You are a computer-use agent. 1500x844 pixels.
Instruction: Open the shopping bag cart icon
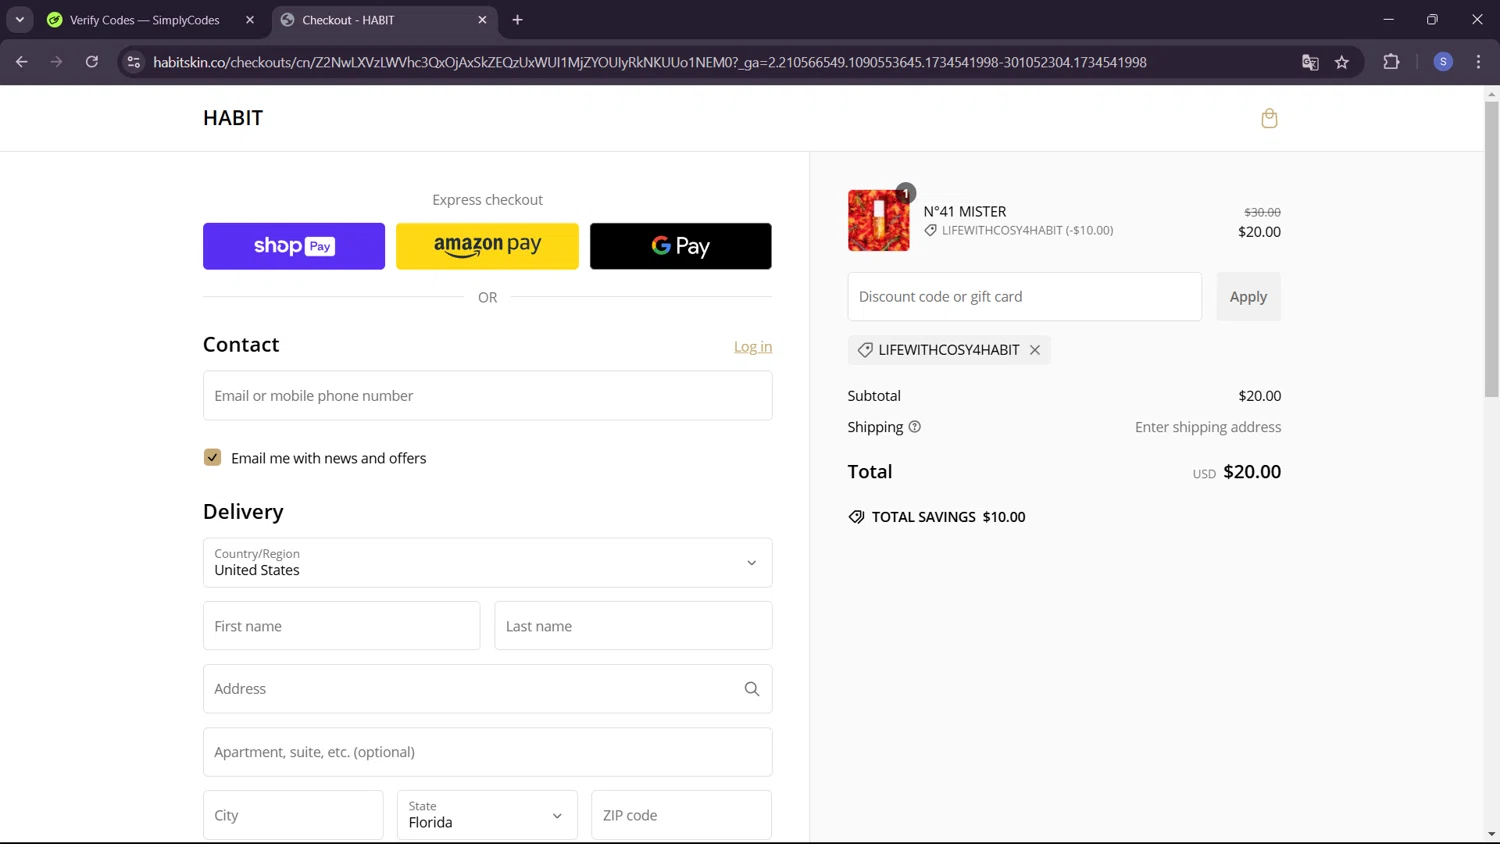pos(1269,118)
